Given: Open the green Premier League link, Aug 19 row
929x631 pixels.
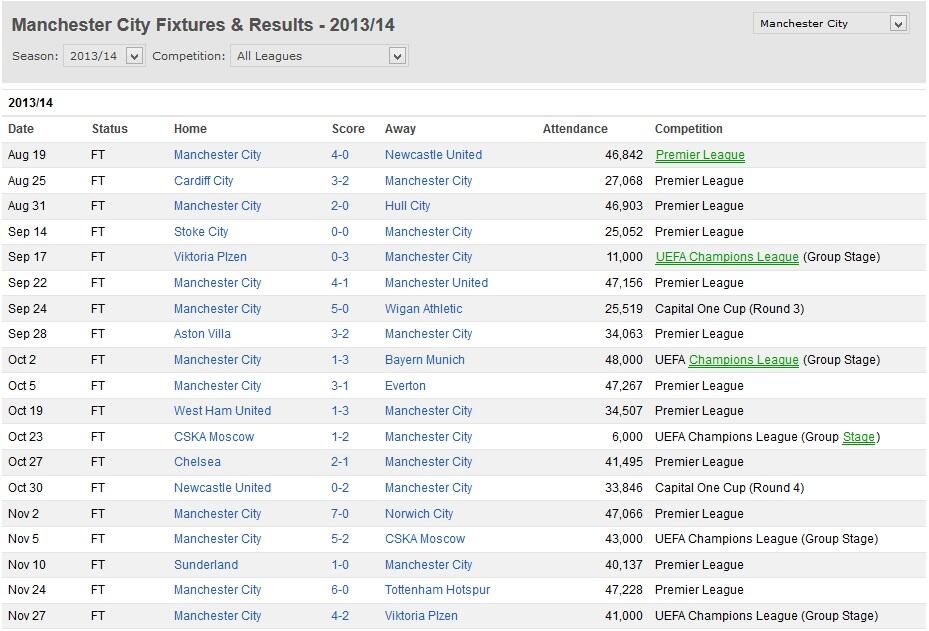Looking at the screenshot, I should pos(700,155).
